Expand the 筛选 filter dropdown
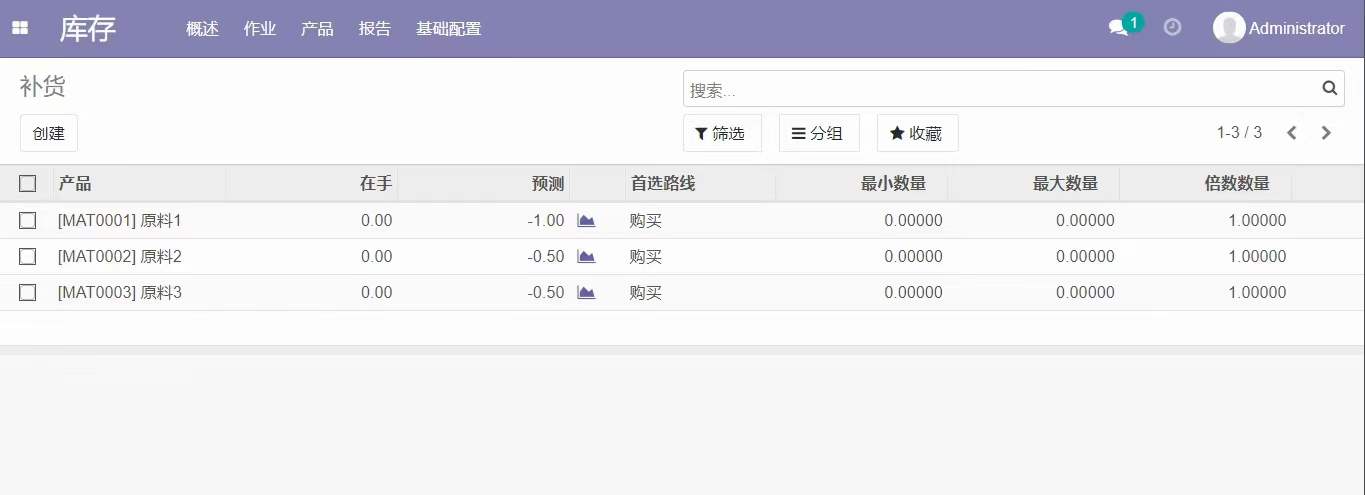The width and height of the screenshot is (1365, 495). [721, 133]
